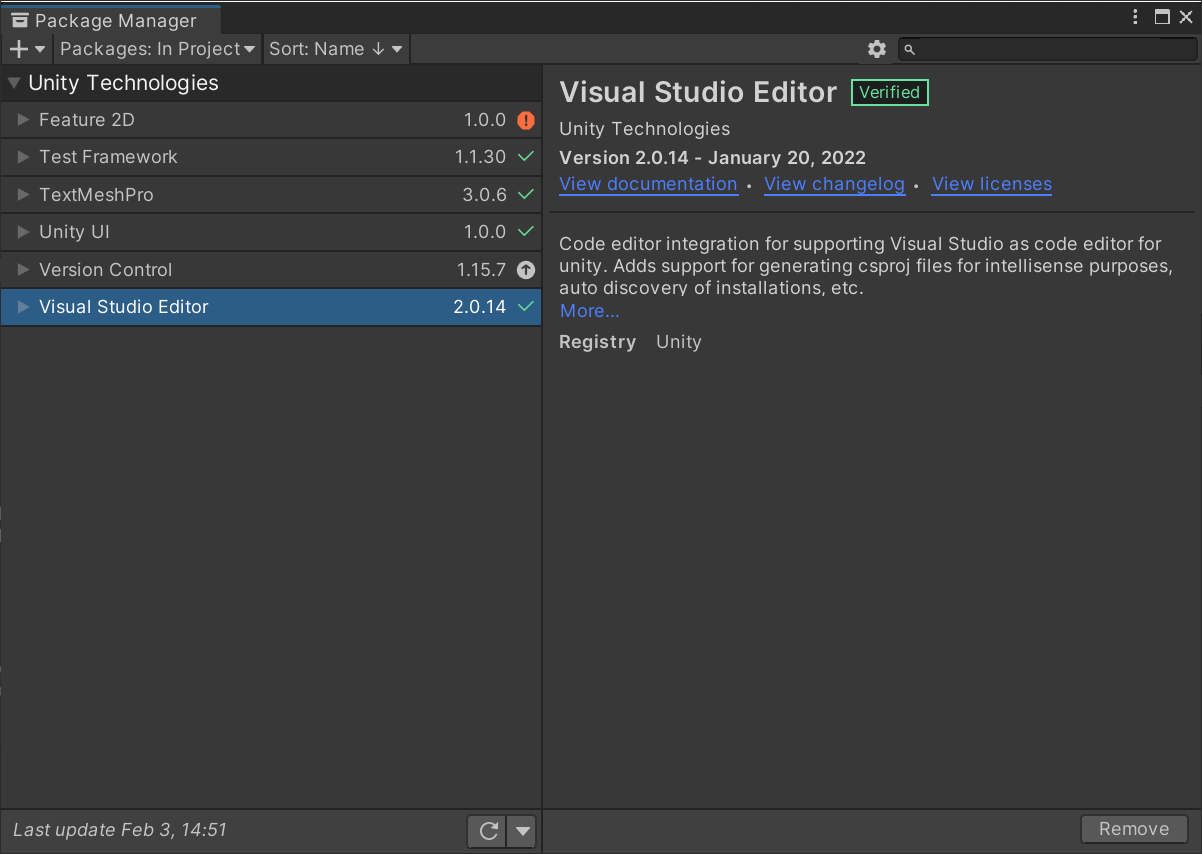Click the refresh package list icon
Viewport: 1202px width, 854px height.
[488, 830]
